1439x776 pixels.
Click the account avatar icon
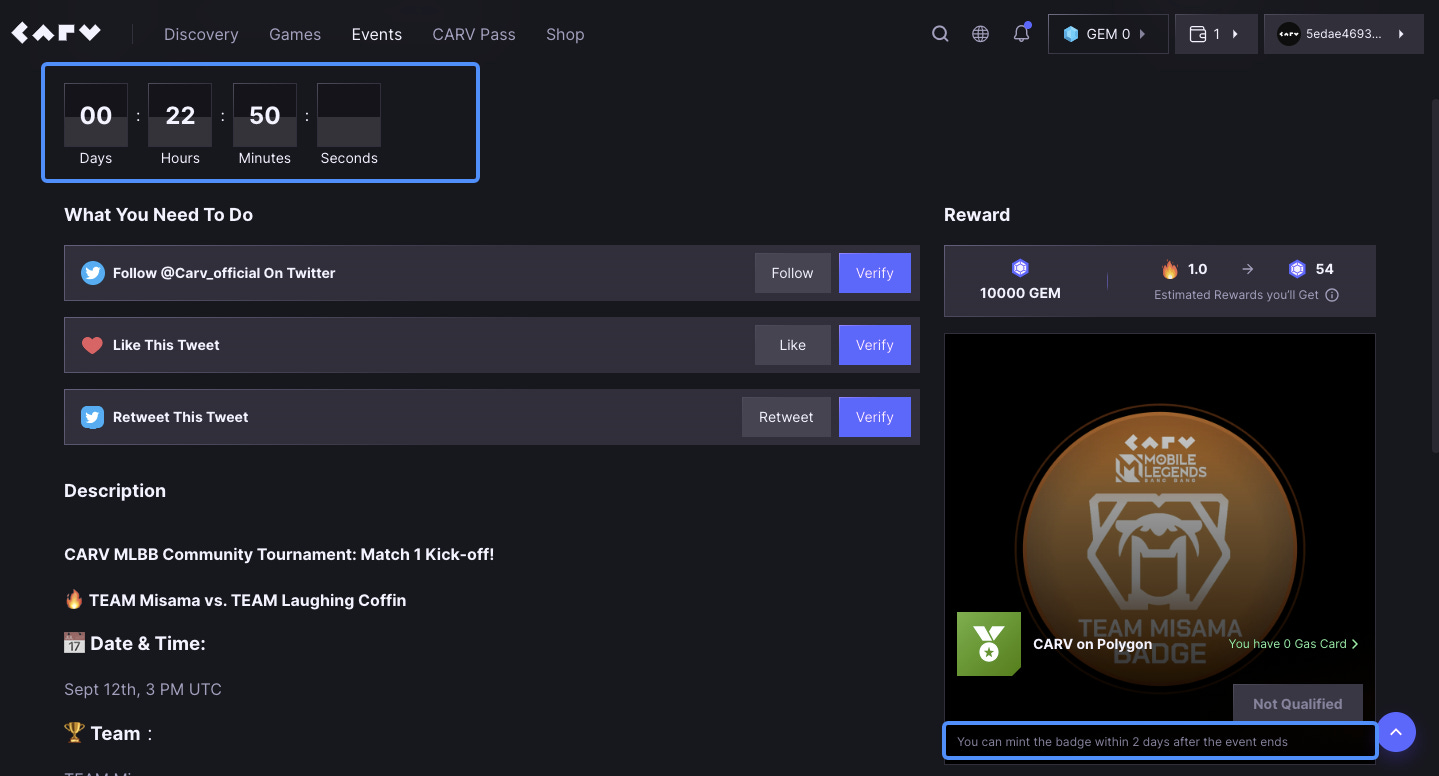click(x=1288, y=34)
